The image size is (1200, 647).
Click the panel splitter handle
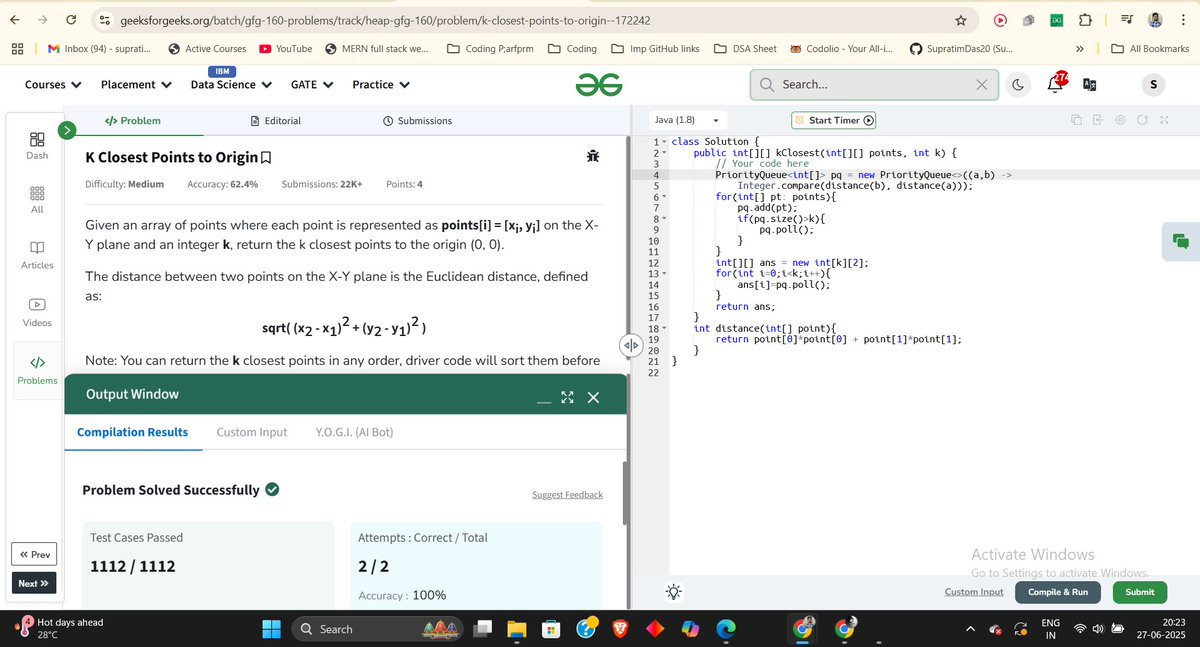[x=630, y=345]
